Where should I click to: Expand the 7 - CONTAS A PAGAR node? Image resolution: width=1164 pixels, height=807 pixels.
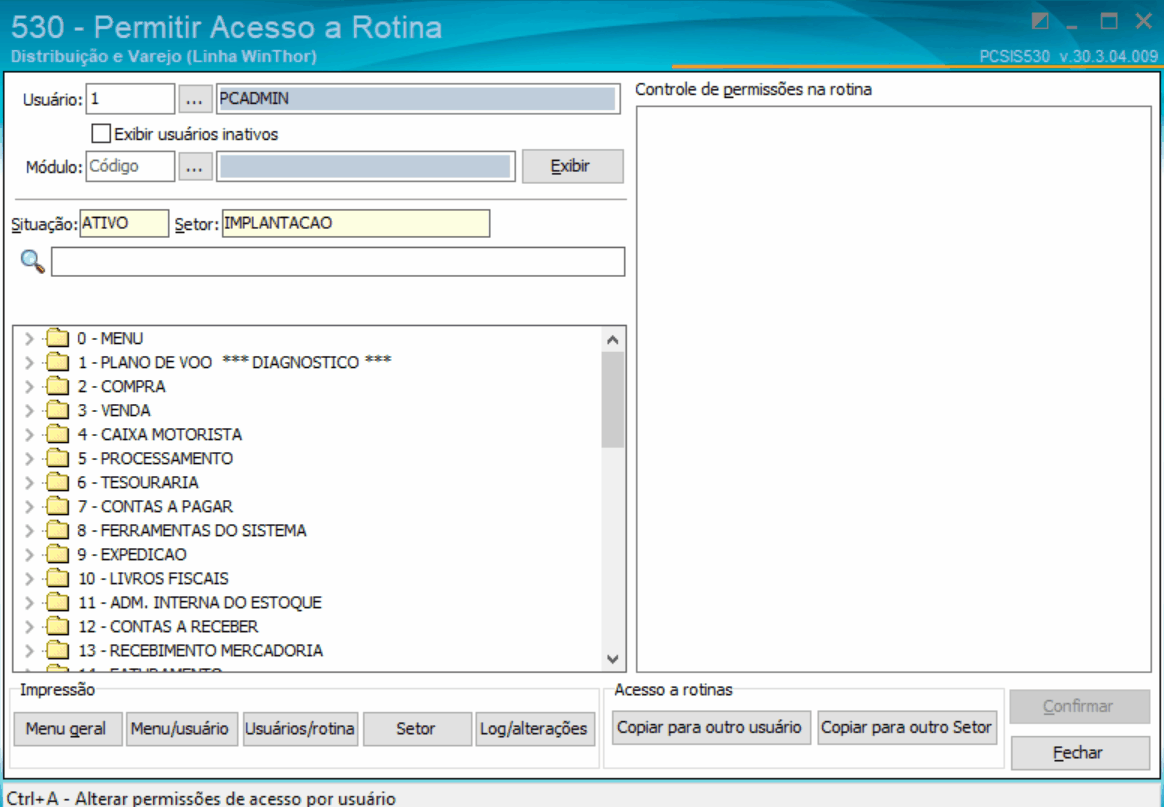coord(28,507)
